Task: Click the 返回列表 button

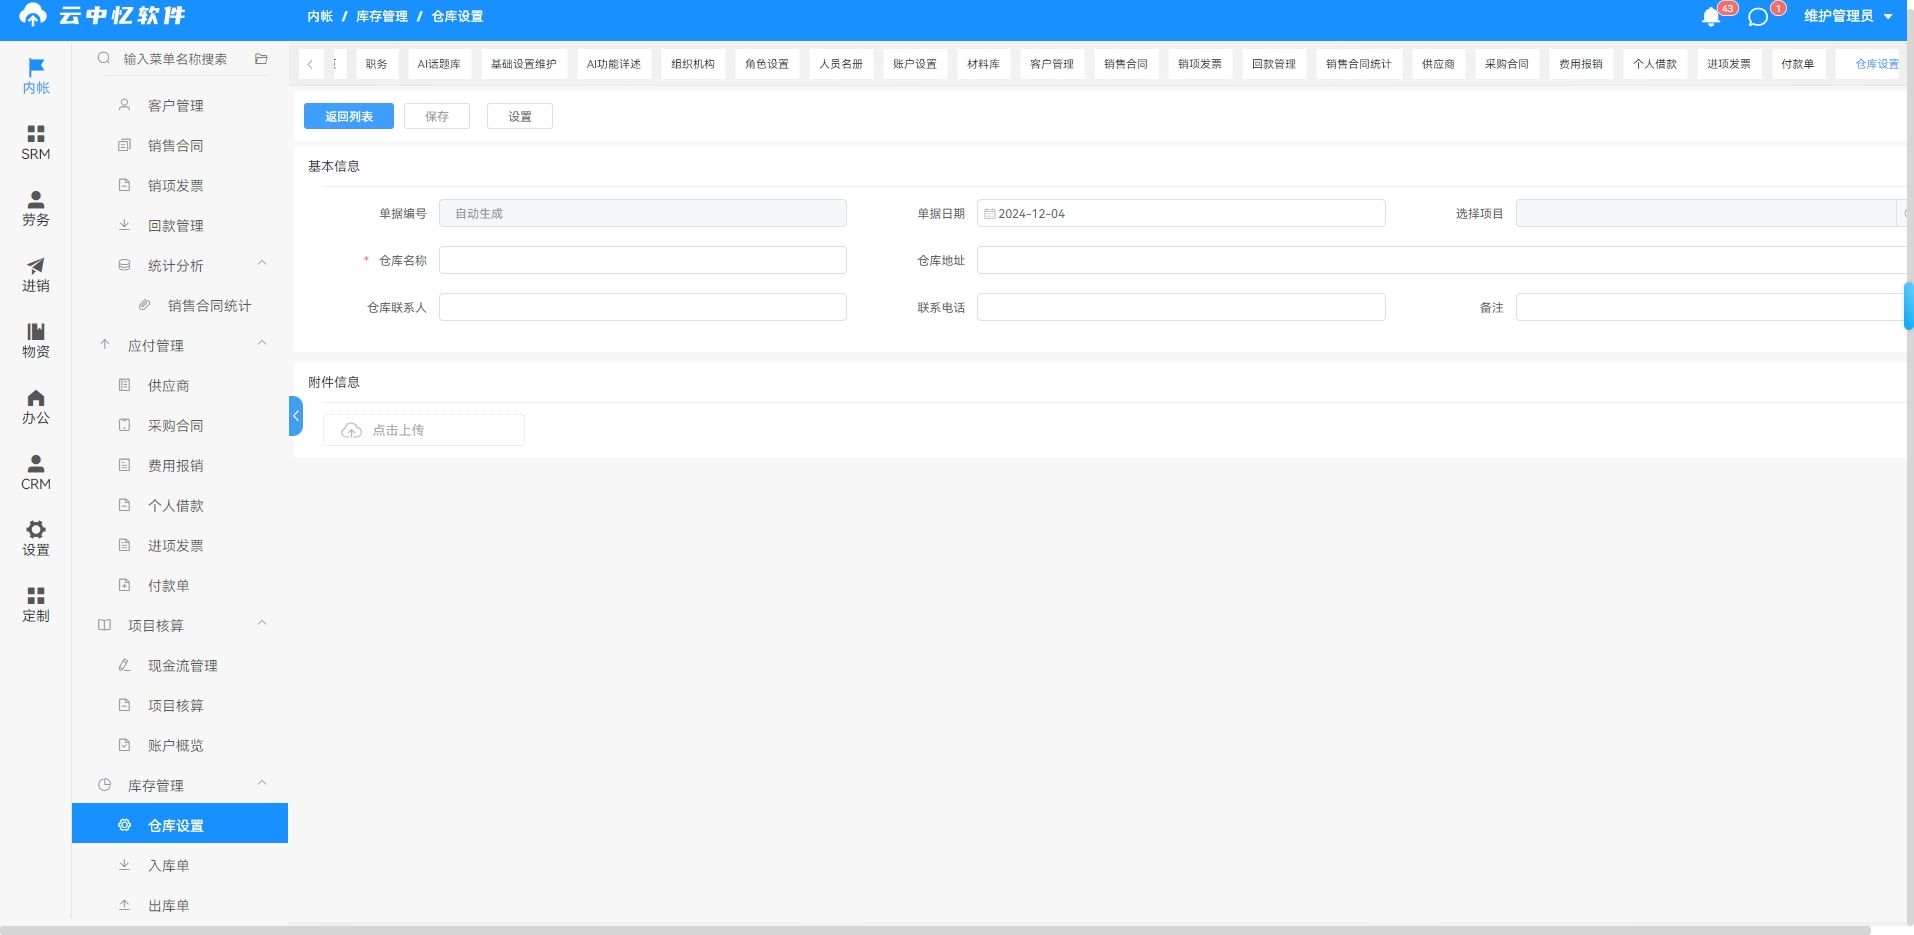Action: (349, 116)
